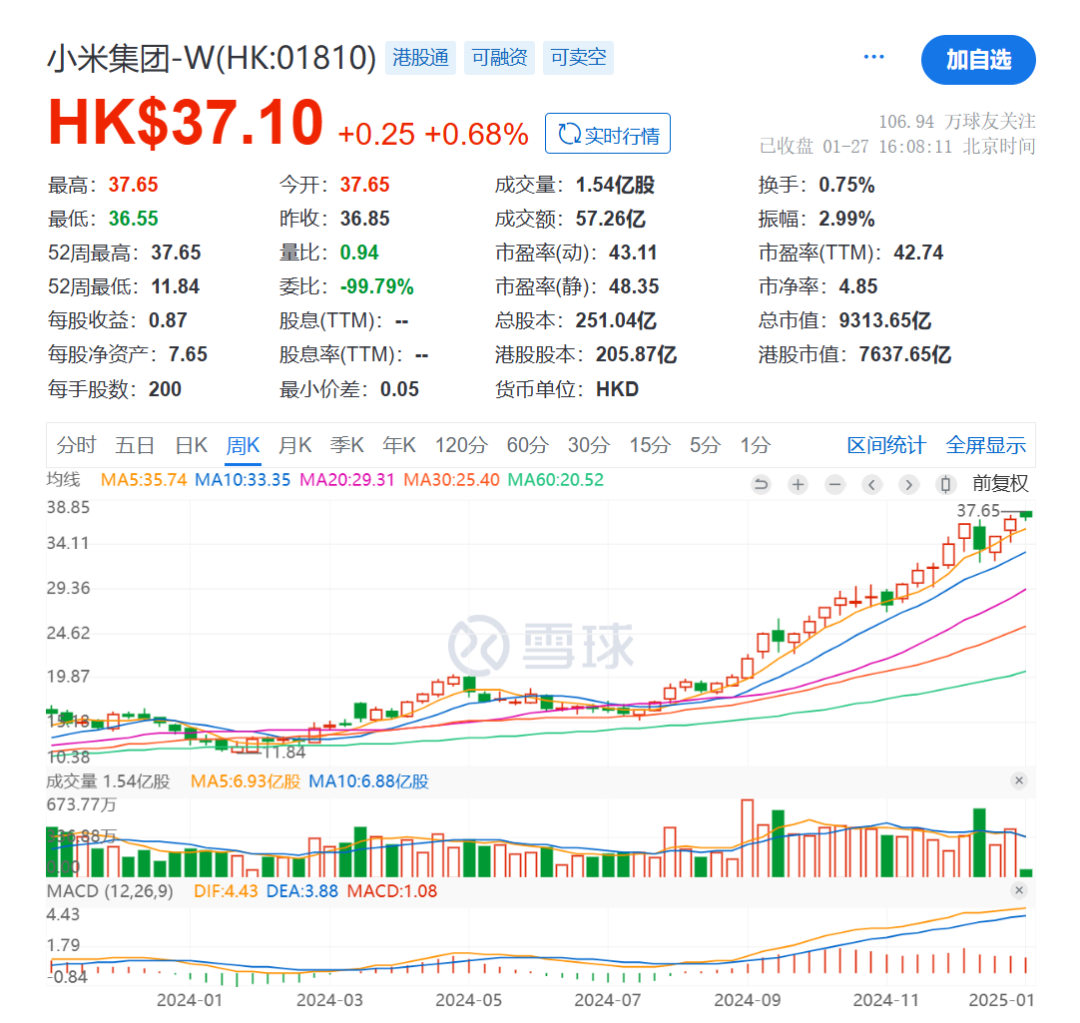This screenshot has height=1023, width=1080.
Task: Open the 前复权 adjustment dropdown
Action: pyautogui.click(x=1000, y=484)
